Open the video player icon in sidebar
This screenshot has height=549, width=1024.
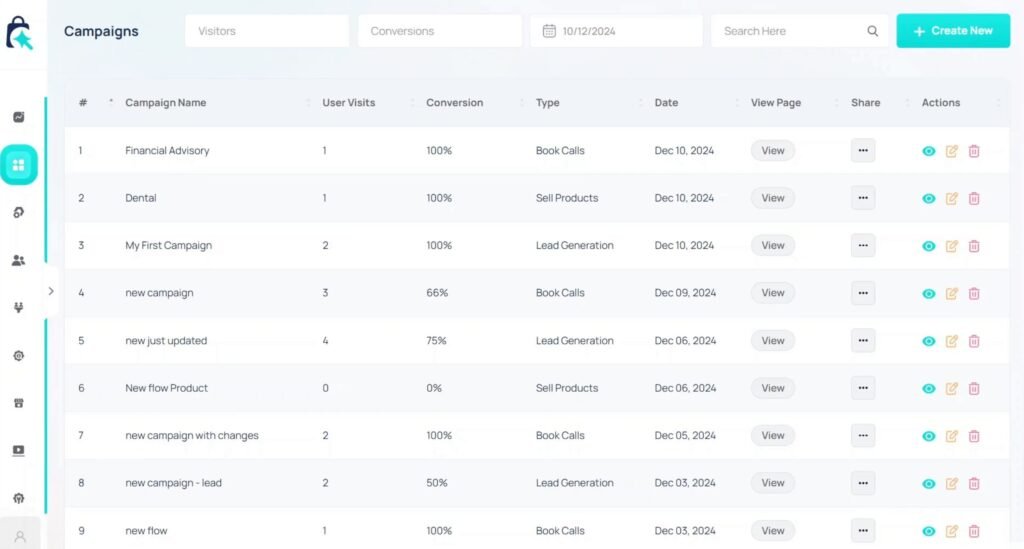click(18, 451)
